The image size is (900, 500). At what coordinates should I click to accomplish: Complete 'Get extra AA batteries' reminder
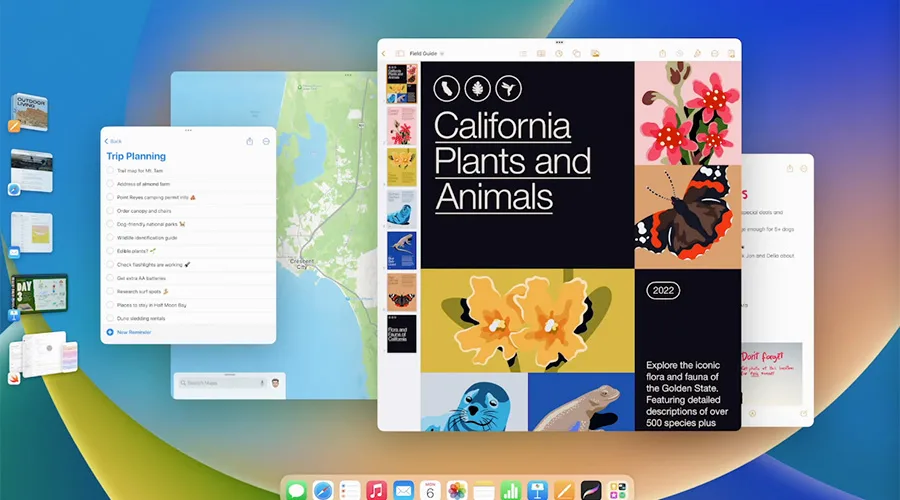click(110, 278)
